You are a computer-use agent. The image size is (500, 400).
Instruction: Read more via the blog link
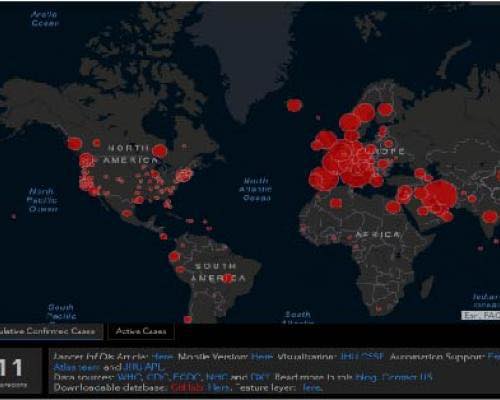366,378
